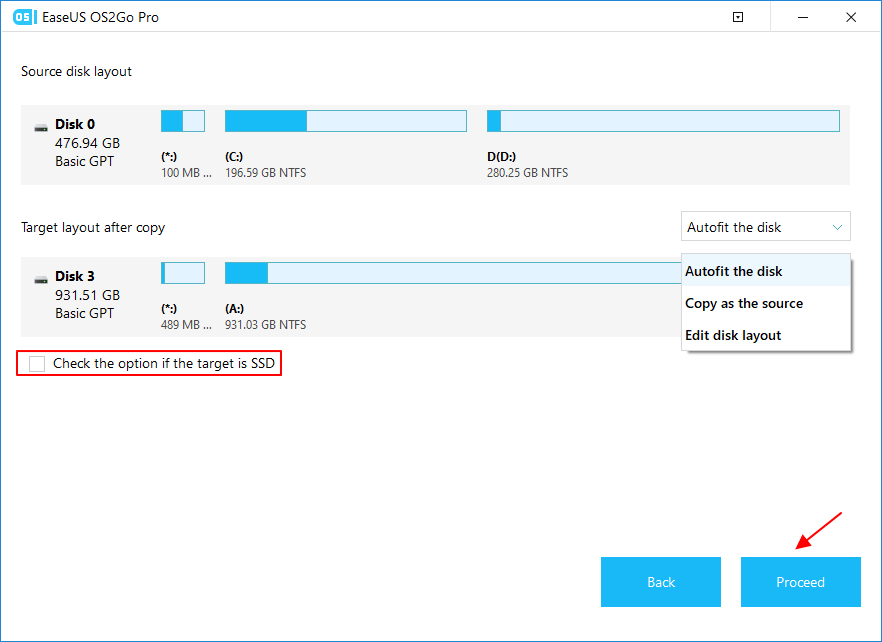882x642 pixels.
Task: Click the small square icon in the title bar
Action: [x=737, y=17]
